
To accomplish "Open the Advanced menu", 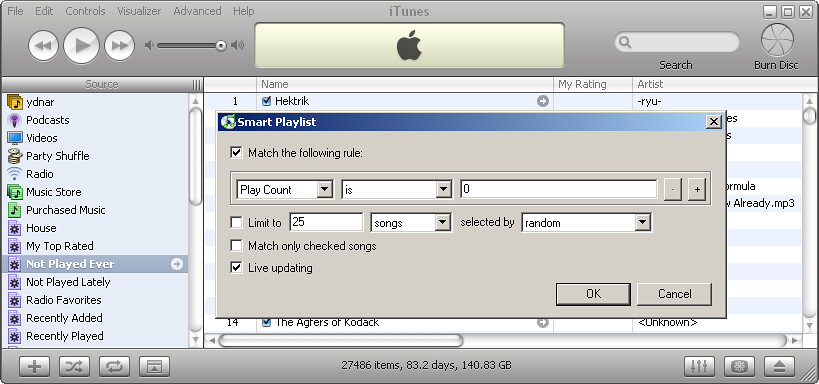I will click(x=197, y=11).
